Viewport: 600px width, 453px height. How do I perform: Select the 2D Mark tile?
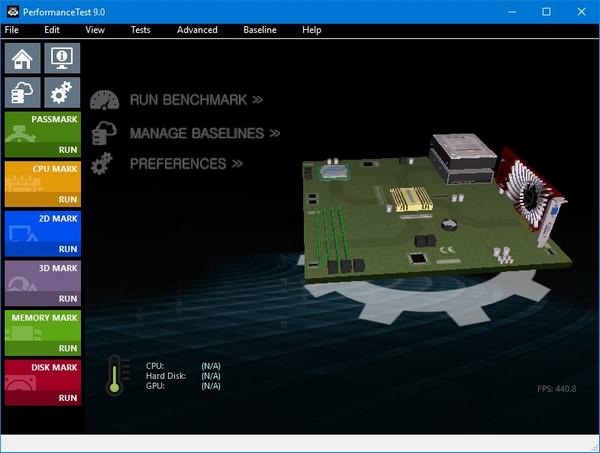pyautogui.click(x=43, y=233)
